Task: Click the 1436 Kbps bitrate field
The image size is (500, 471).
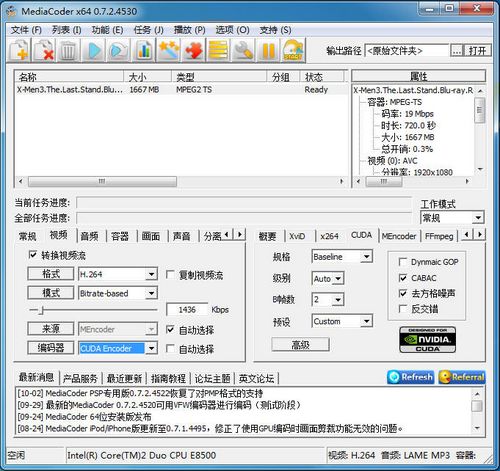Action: (187, 310)
